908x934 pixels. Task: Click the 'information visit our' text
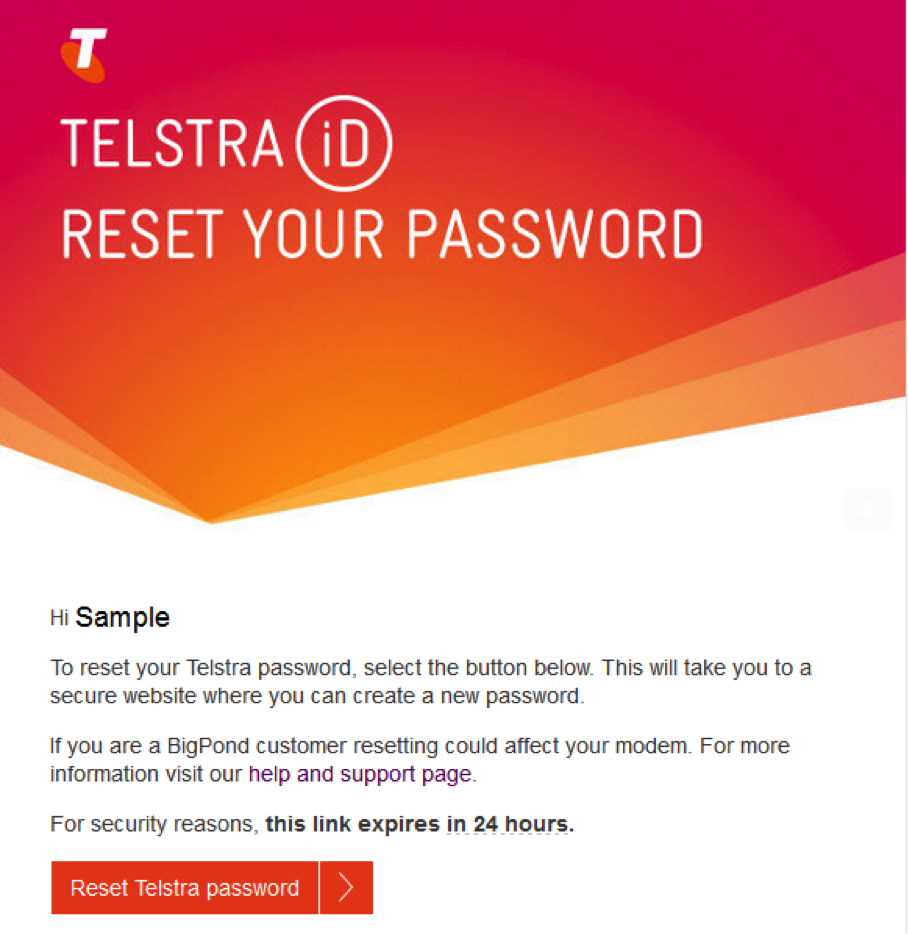tap(146, 774)
